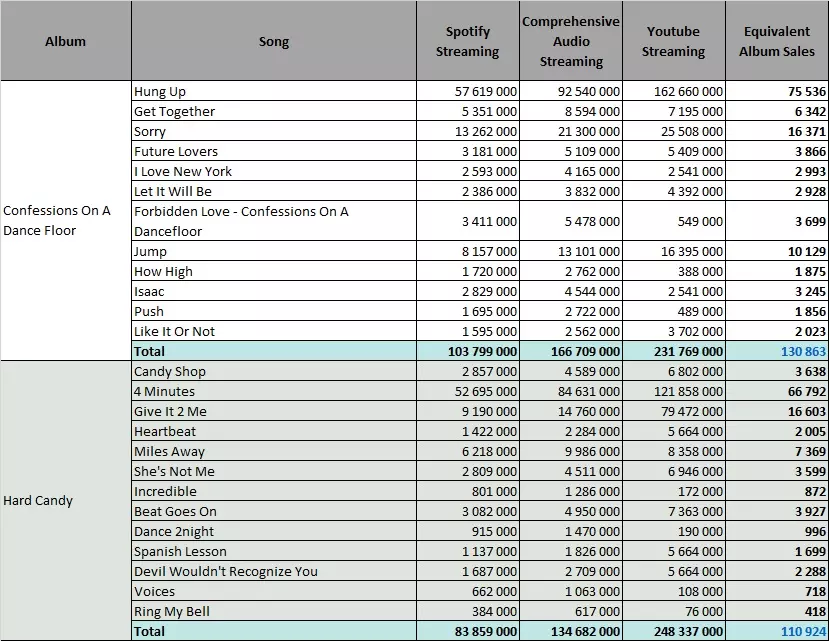This screenshot has height=641, width=829.
Task: Click the Give It 2 Me cell
Action: [x=274, y=411]
